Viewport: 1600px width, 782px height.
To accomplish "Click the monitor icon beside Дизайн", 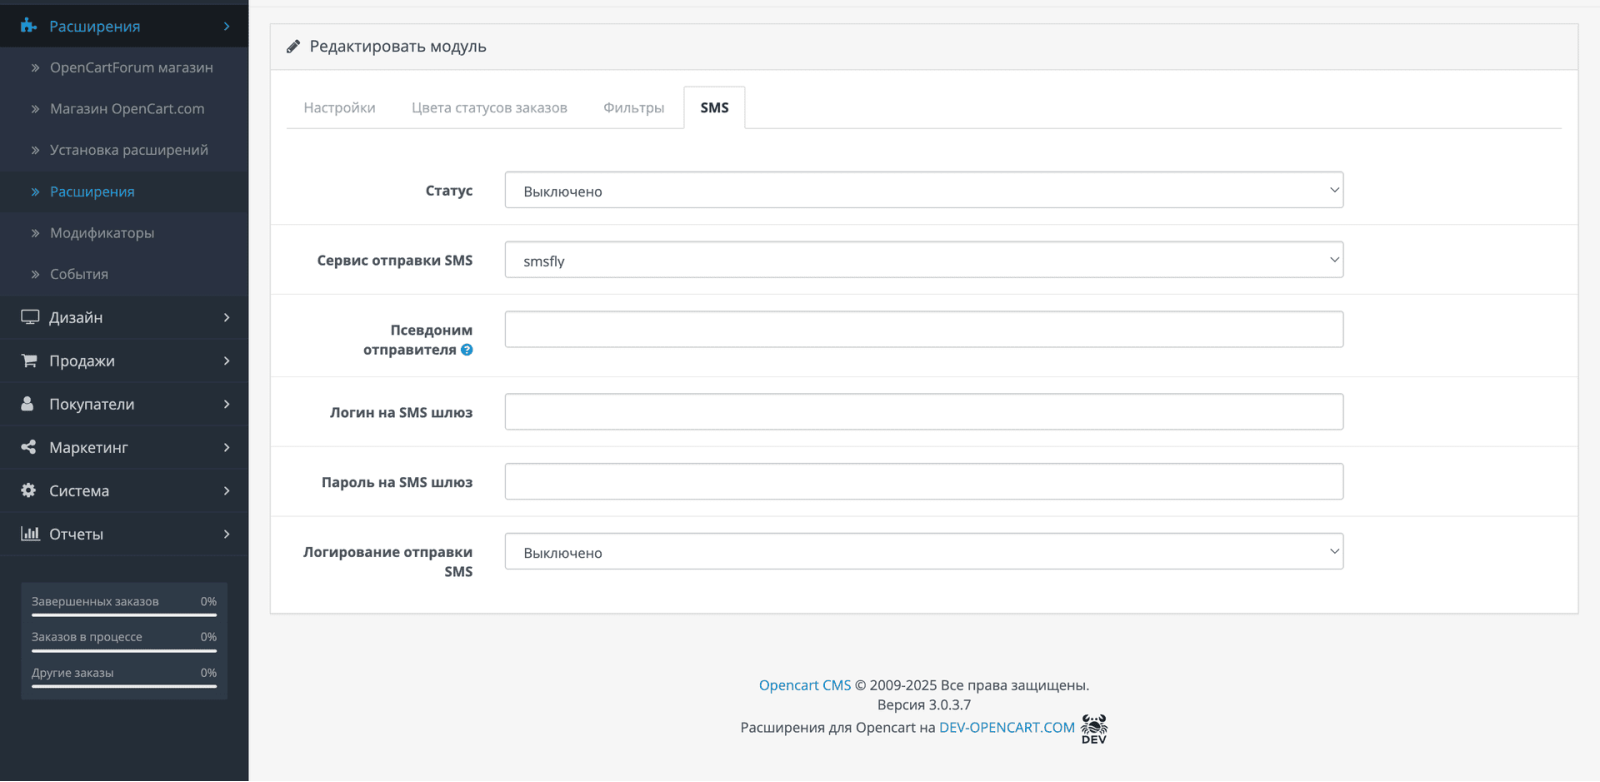I will point(30,317).
